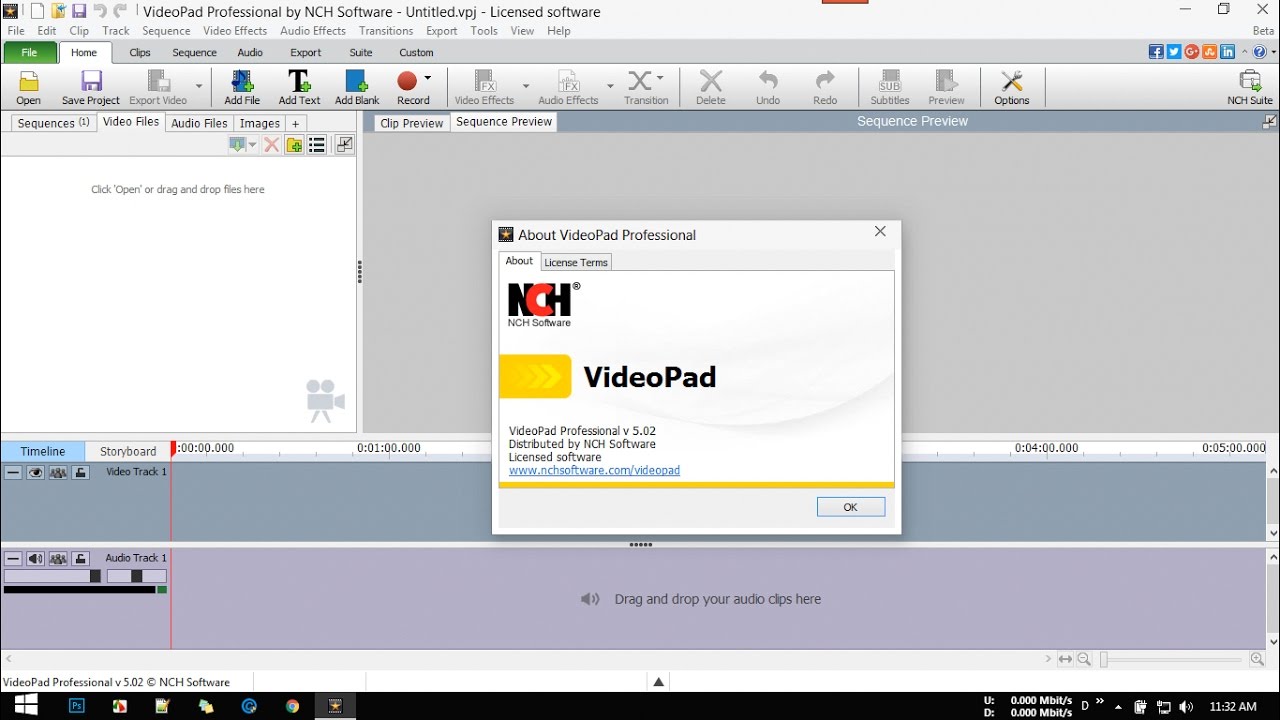Click Windows Start button
Viewport: 1280px width, 720px height.
tap(25, 705)
